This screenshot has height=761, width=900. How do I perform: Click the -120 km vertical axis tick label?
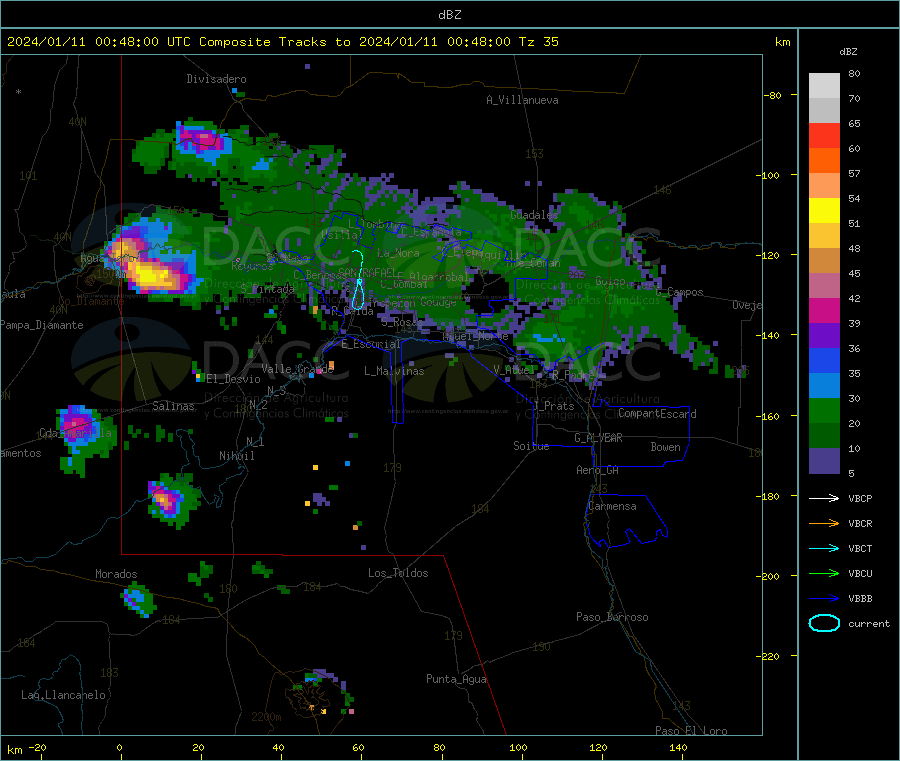tap(771, 255)
